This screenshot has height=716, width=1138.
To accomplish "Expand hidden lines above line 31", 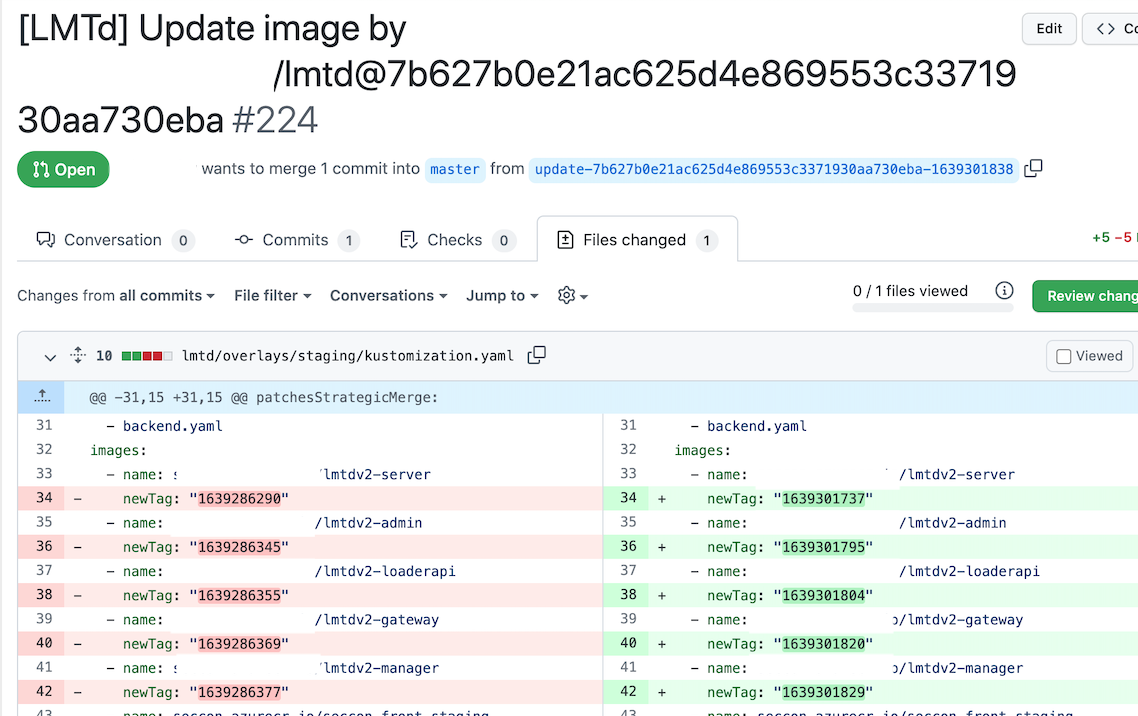I will 42,397.
